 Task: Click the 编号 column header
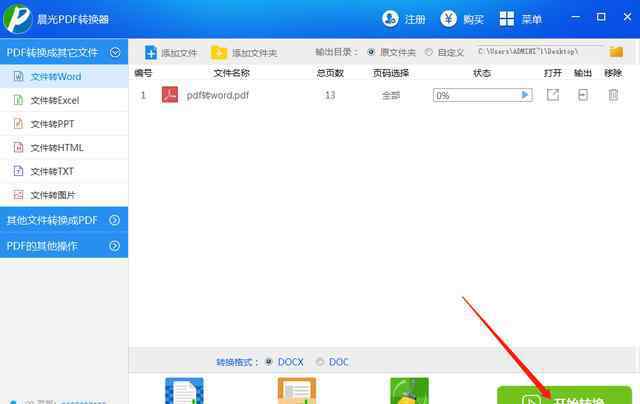coord(143,73)
